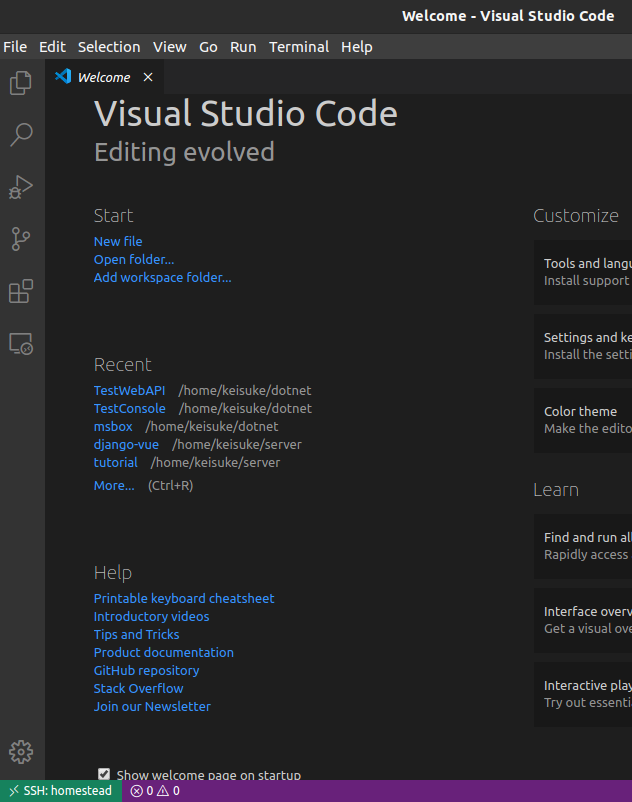This screenshot has width=632, height=802.
Task: Click the Color theme card
Action: point(583,420)
